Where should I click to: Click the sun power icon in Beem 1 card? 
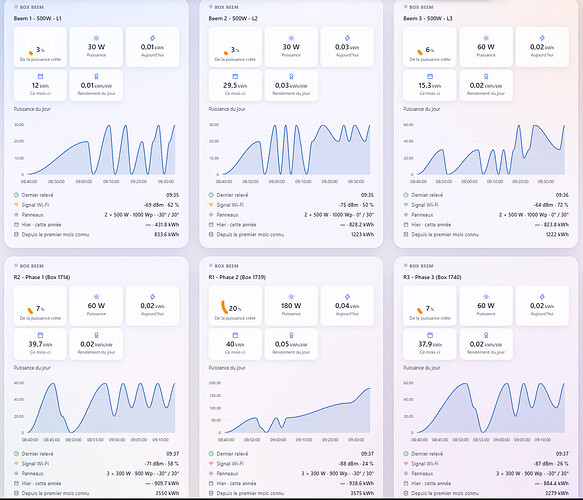pos(96,38)
